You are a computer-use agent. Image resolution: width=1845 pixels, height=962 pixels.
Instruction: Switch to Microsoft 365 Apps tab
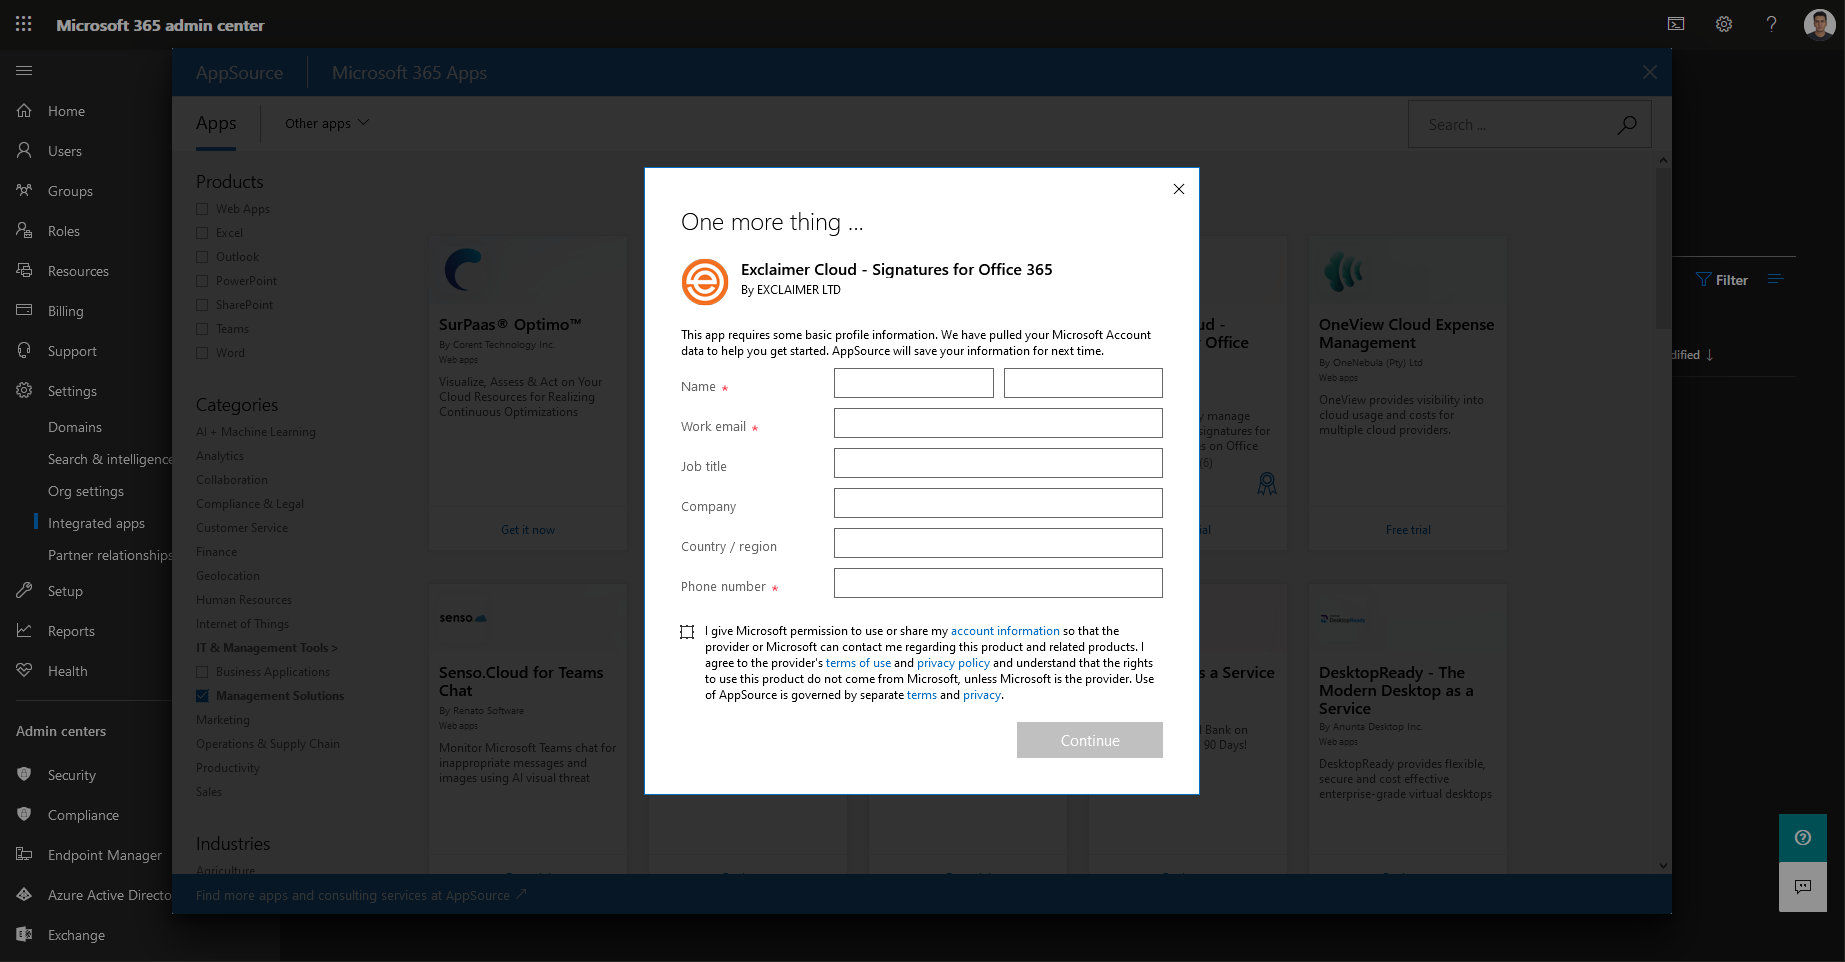409,73
